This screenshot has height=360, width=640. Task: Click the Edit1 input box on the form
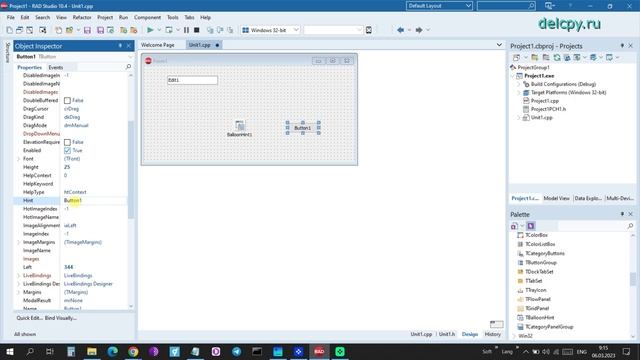click(x=192, y=80)
